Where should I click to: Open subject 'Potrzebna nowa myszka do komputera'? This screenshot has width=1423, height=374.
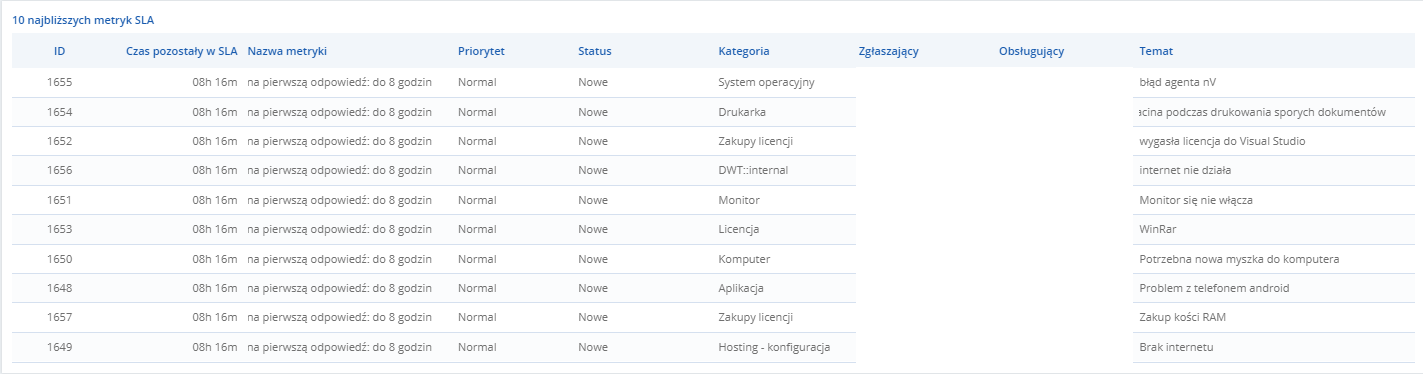[1239, 259]
